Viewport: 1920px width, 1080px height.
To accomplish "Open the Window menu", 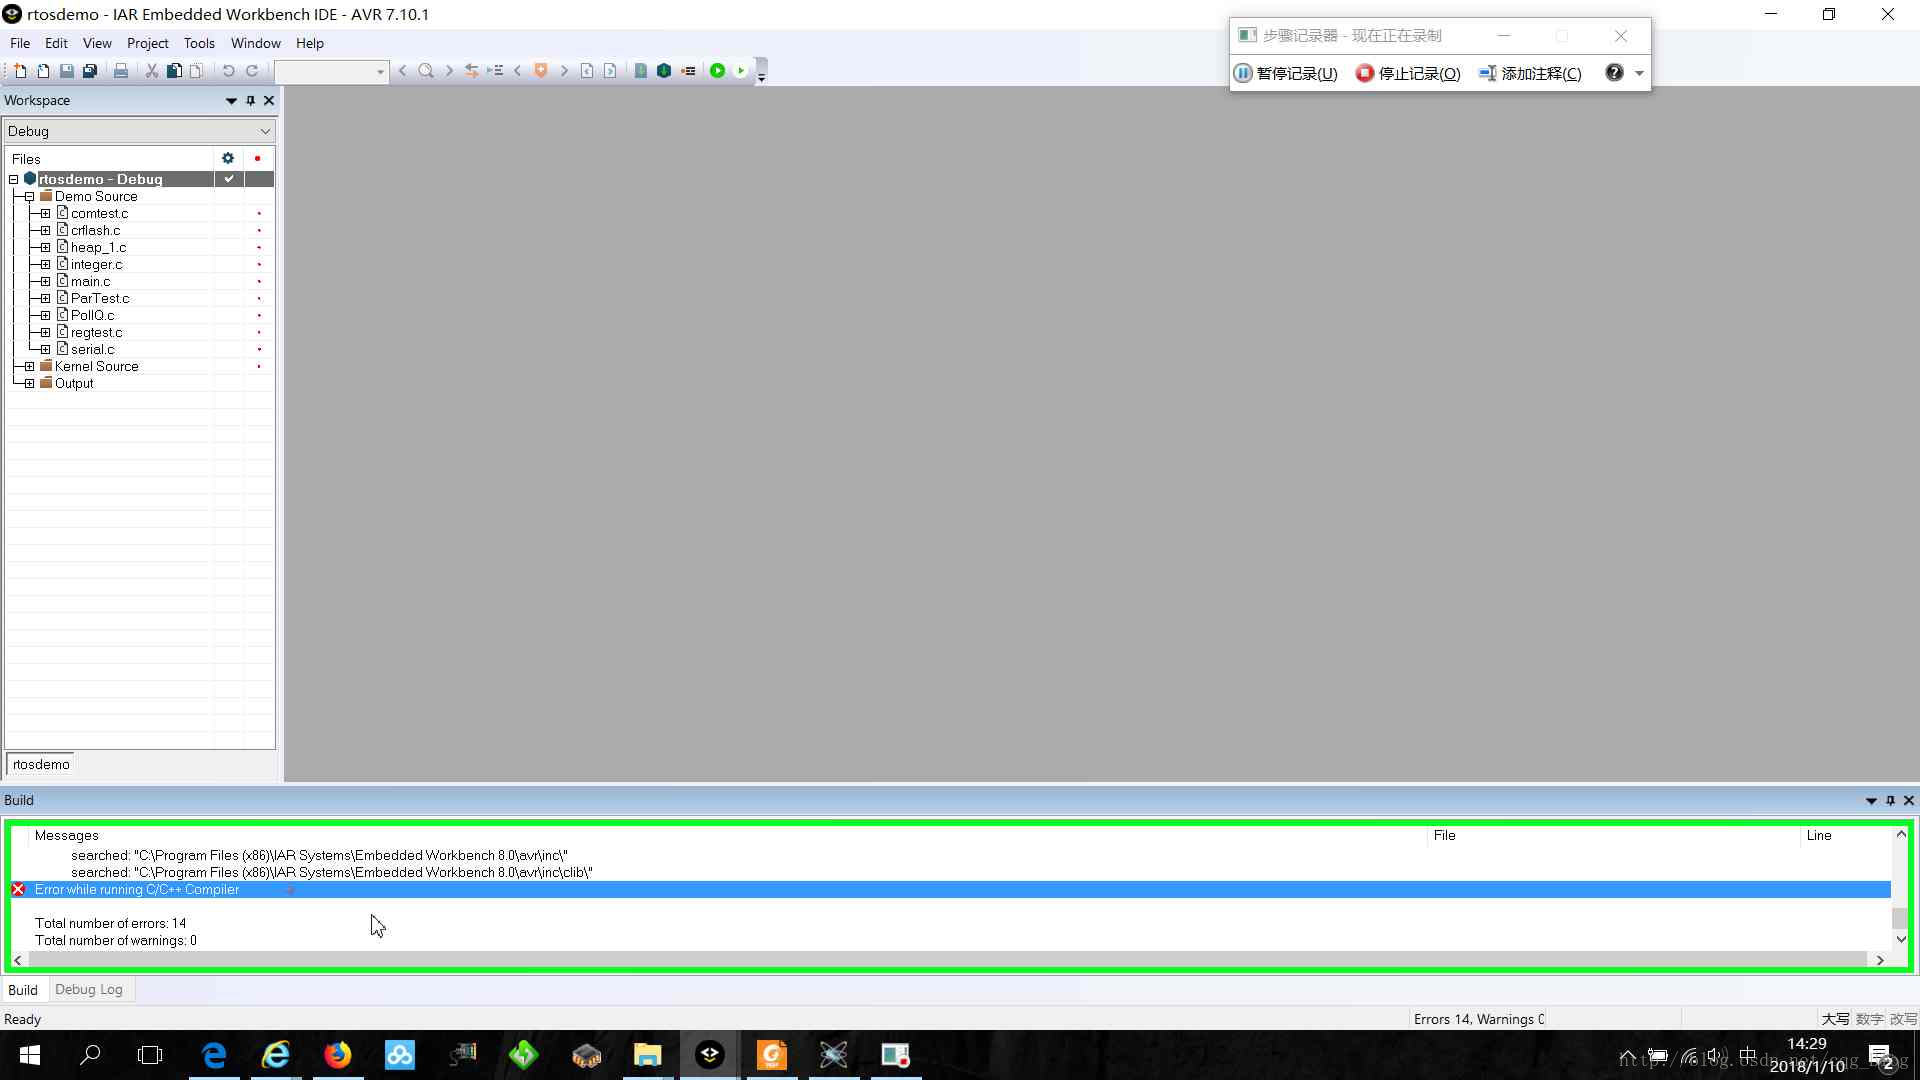I will [x=255, y=43].
